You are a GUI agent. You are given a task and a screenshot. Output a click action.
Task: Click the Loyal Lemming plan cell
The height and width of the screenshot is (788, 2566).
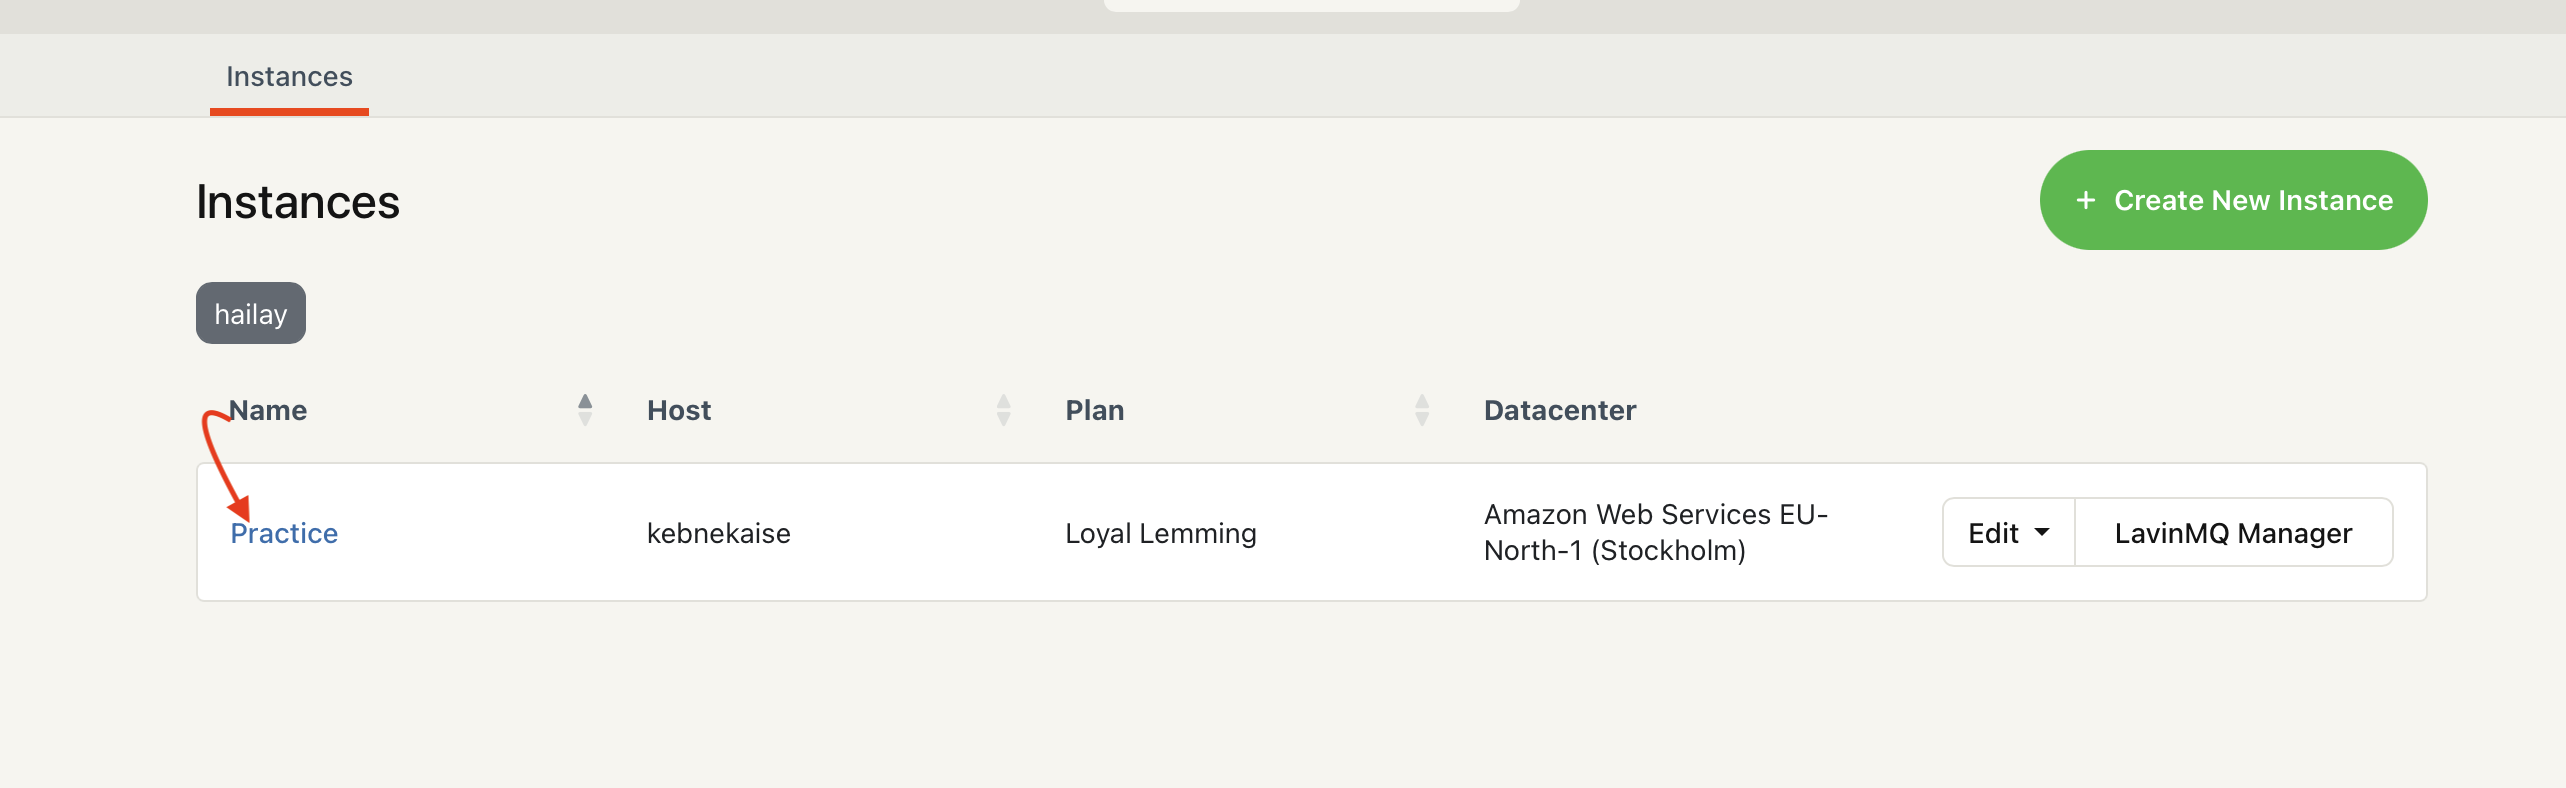click(x=1160, y=533)
